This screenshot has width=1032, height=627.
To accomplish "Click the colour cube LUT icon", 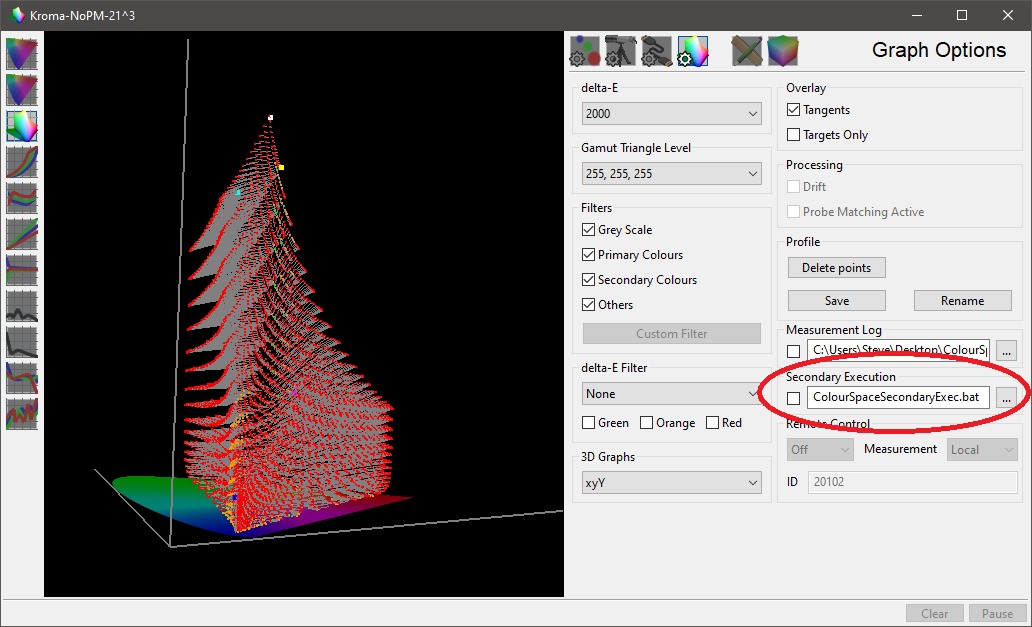I will pyautogui.click(x=783, y=50).
